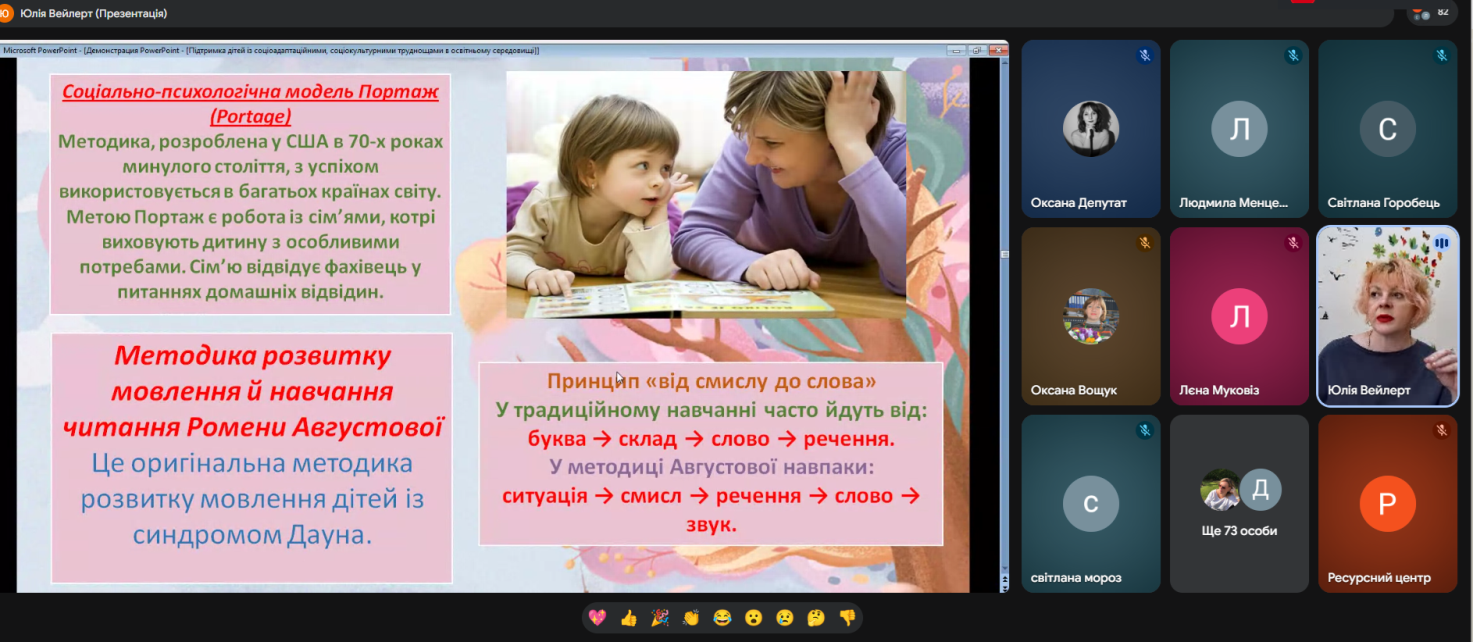The image size is (1473, 642).
Task: Click the thumbs down reaction emoji
Action: [847, 618]
